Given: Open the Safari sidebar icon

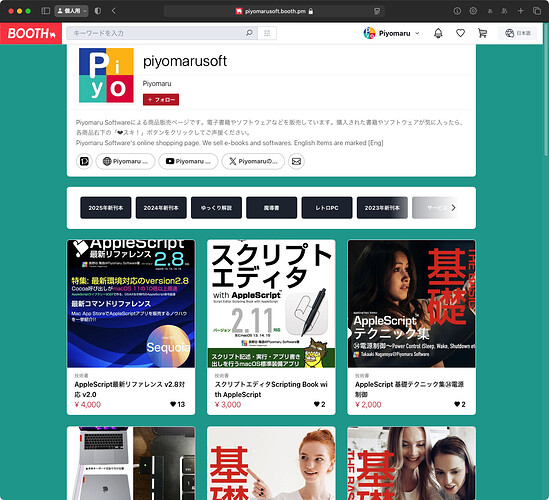Looking at the screenshot, I should (x=46, y=11).
